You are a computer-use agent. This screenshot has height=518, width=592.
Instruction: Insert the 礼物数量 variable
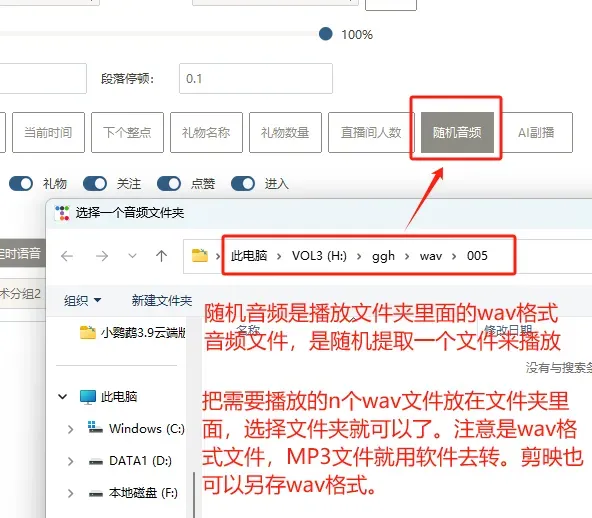(x=285, y=133)
